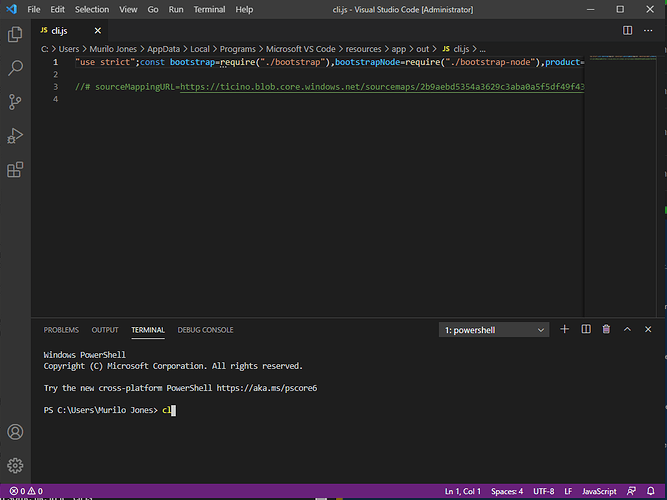This screenshot has width=667, height=500.
Task: Split the editor to the right
Action: point(628,30)
